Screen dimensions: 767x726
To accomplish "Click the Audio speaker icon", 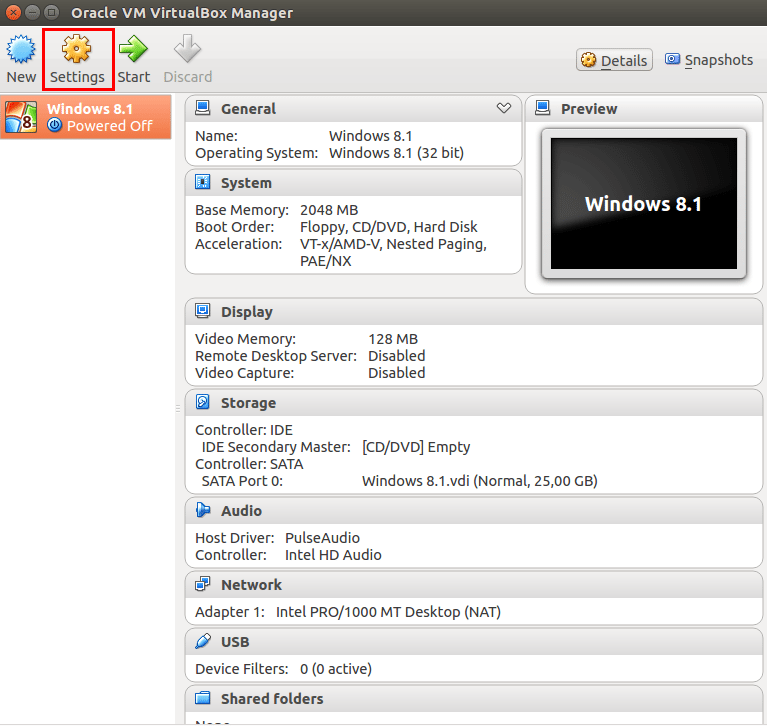I will (x=203, y=510).
